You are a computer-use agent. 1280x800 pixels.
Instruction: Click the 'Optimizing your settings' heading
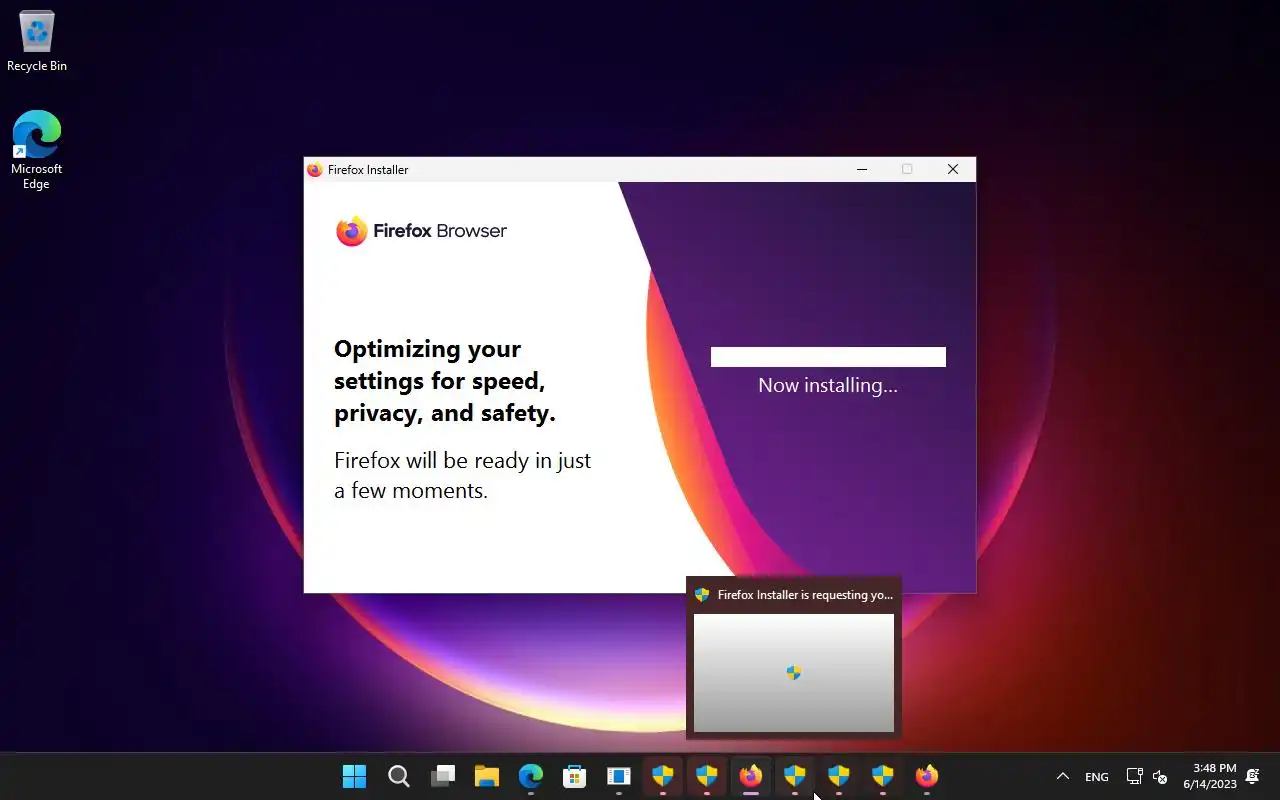445,381
